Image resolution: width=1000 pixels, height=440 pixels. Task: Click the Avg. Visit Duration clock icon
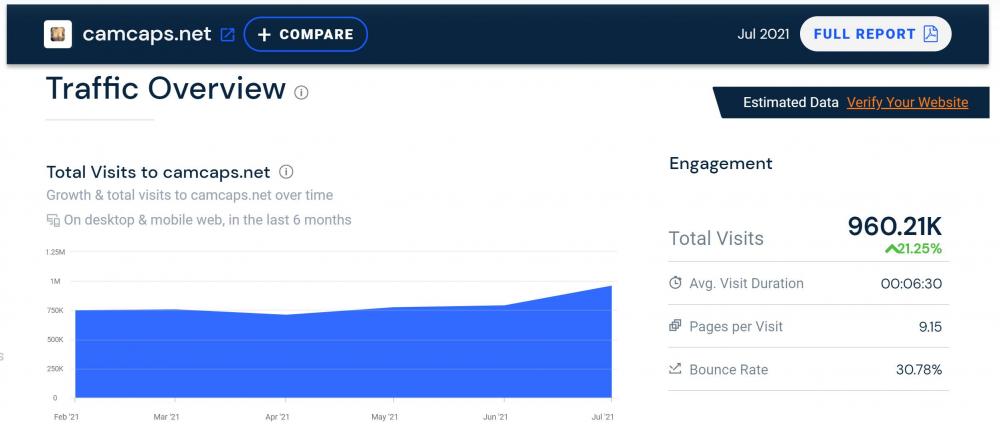click(675, 283)
